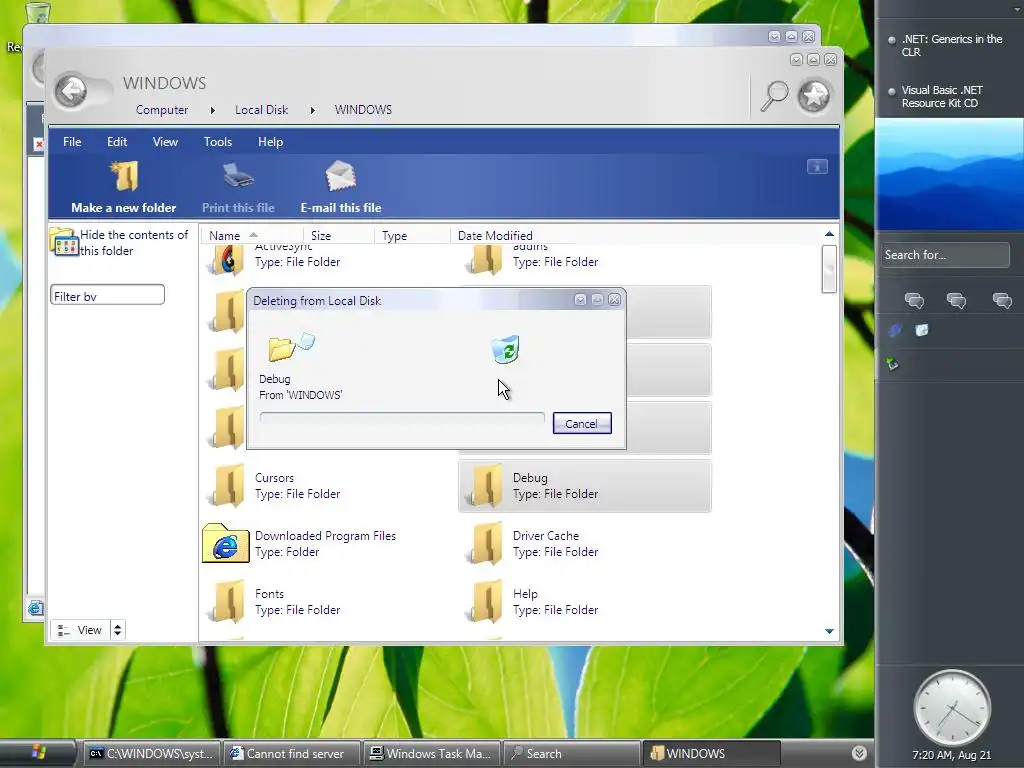Switch to C:\WINDOWS\syst... taskbar button
The image size is (1024, 768).
pyautogui.click(x=152, y=753)
